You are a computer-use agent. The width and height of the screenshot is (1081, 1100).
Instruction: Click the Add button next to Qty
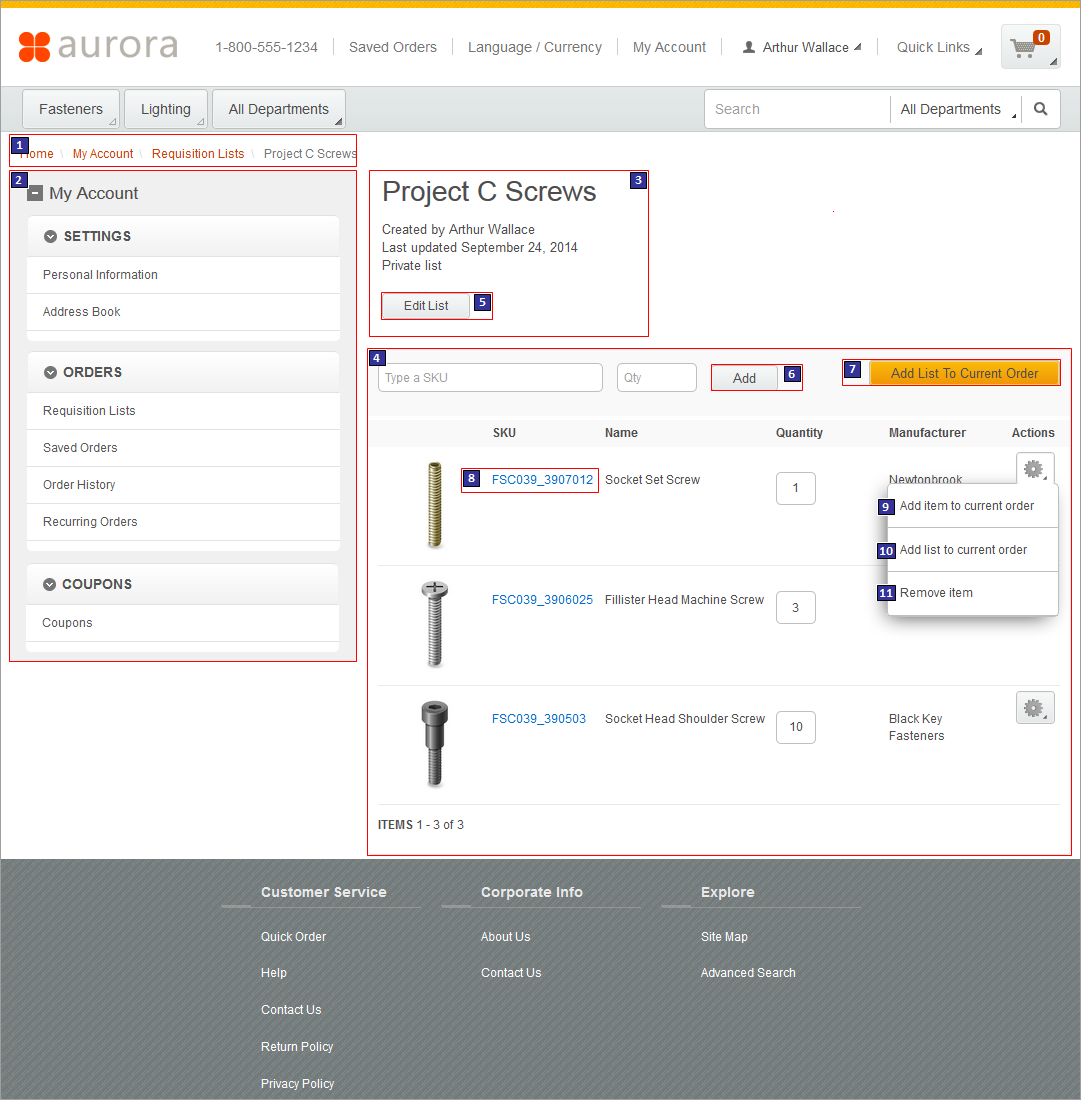744,378
